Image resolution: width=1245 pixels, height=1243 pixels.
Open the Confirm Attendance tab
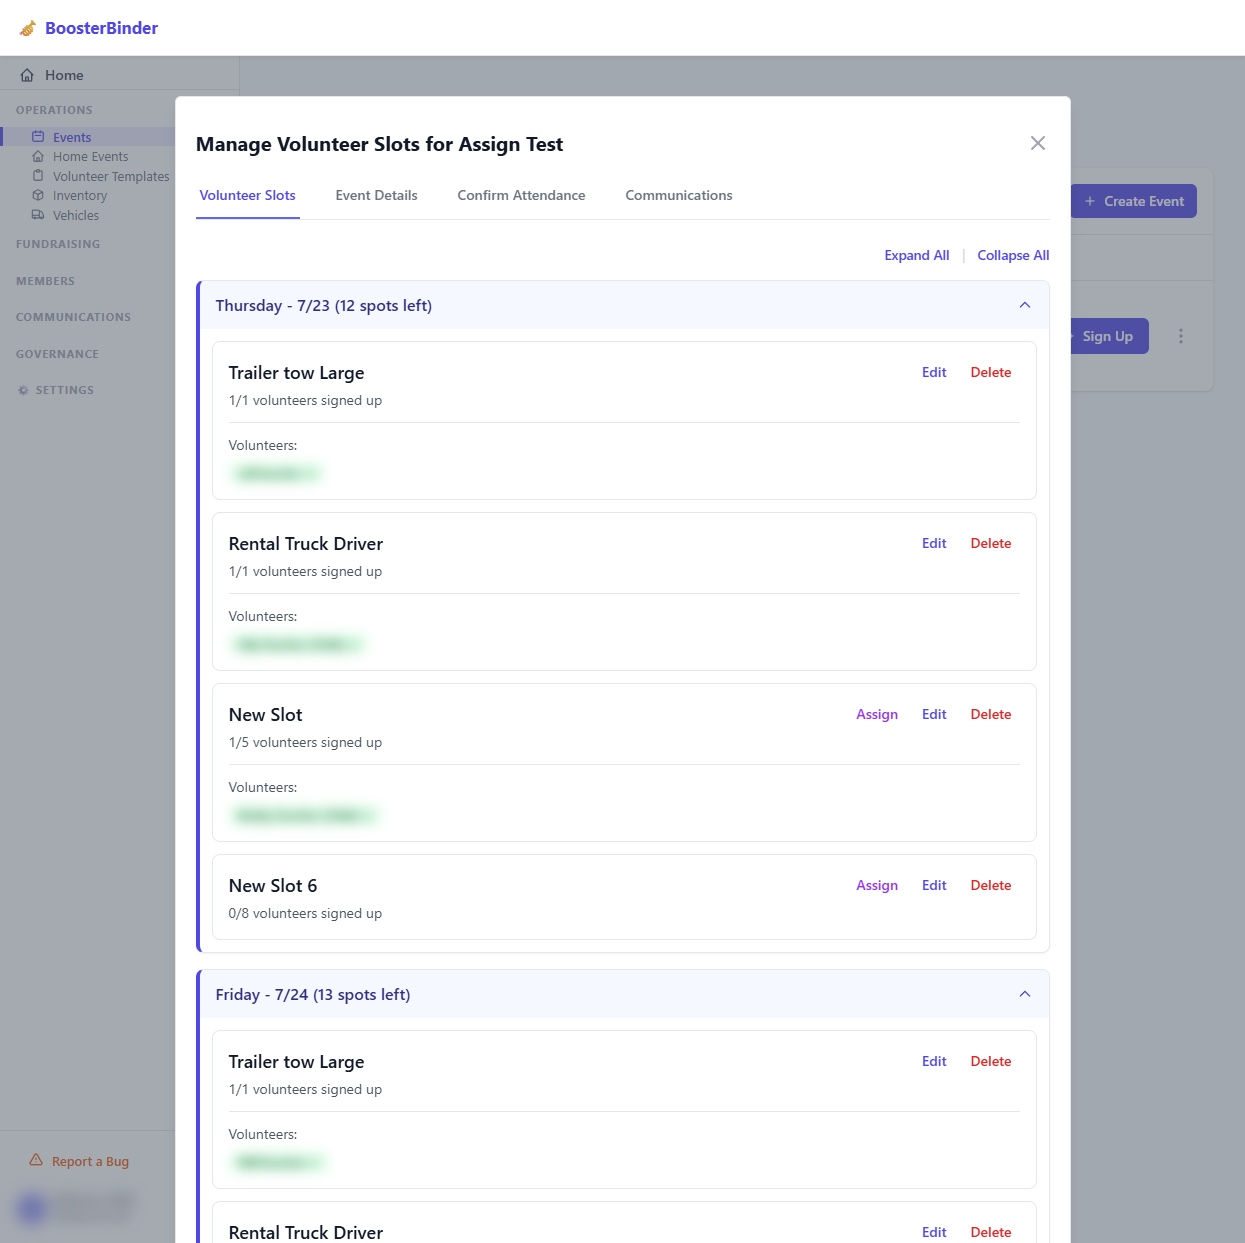(521, 195)
